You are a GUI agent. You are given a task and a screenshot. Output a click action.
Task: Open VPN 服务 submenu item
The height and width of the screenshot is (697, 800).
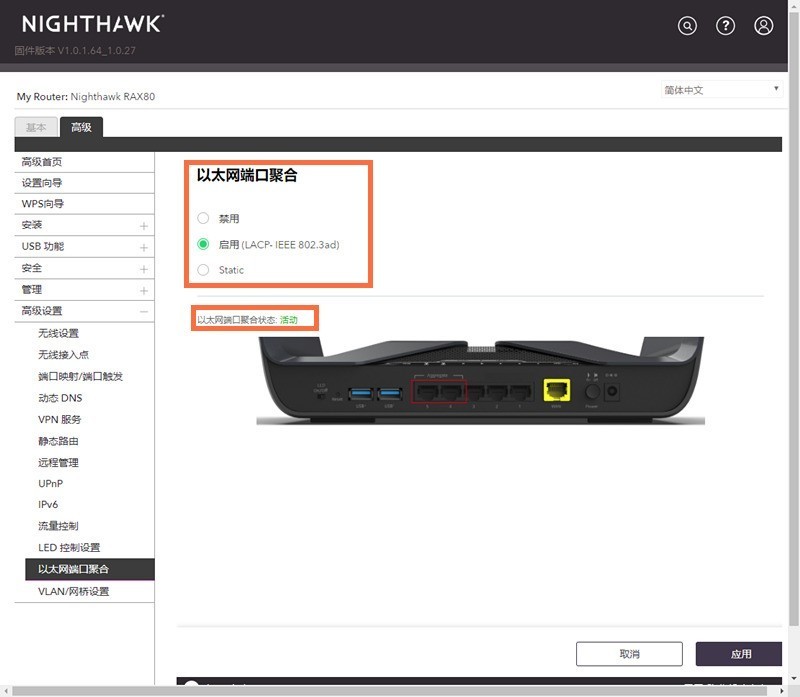point(59,419)
